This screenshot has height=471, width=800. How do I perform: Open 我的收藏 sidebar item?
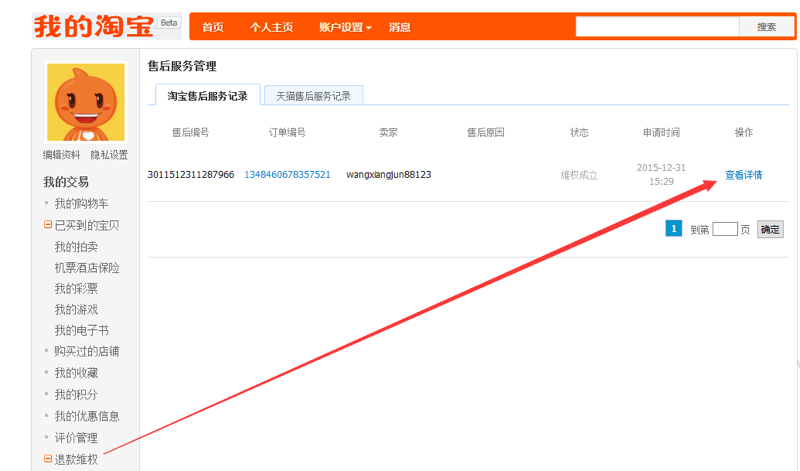76,373
